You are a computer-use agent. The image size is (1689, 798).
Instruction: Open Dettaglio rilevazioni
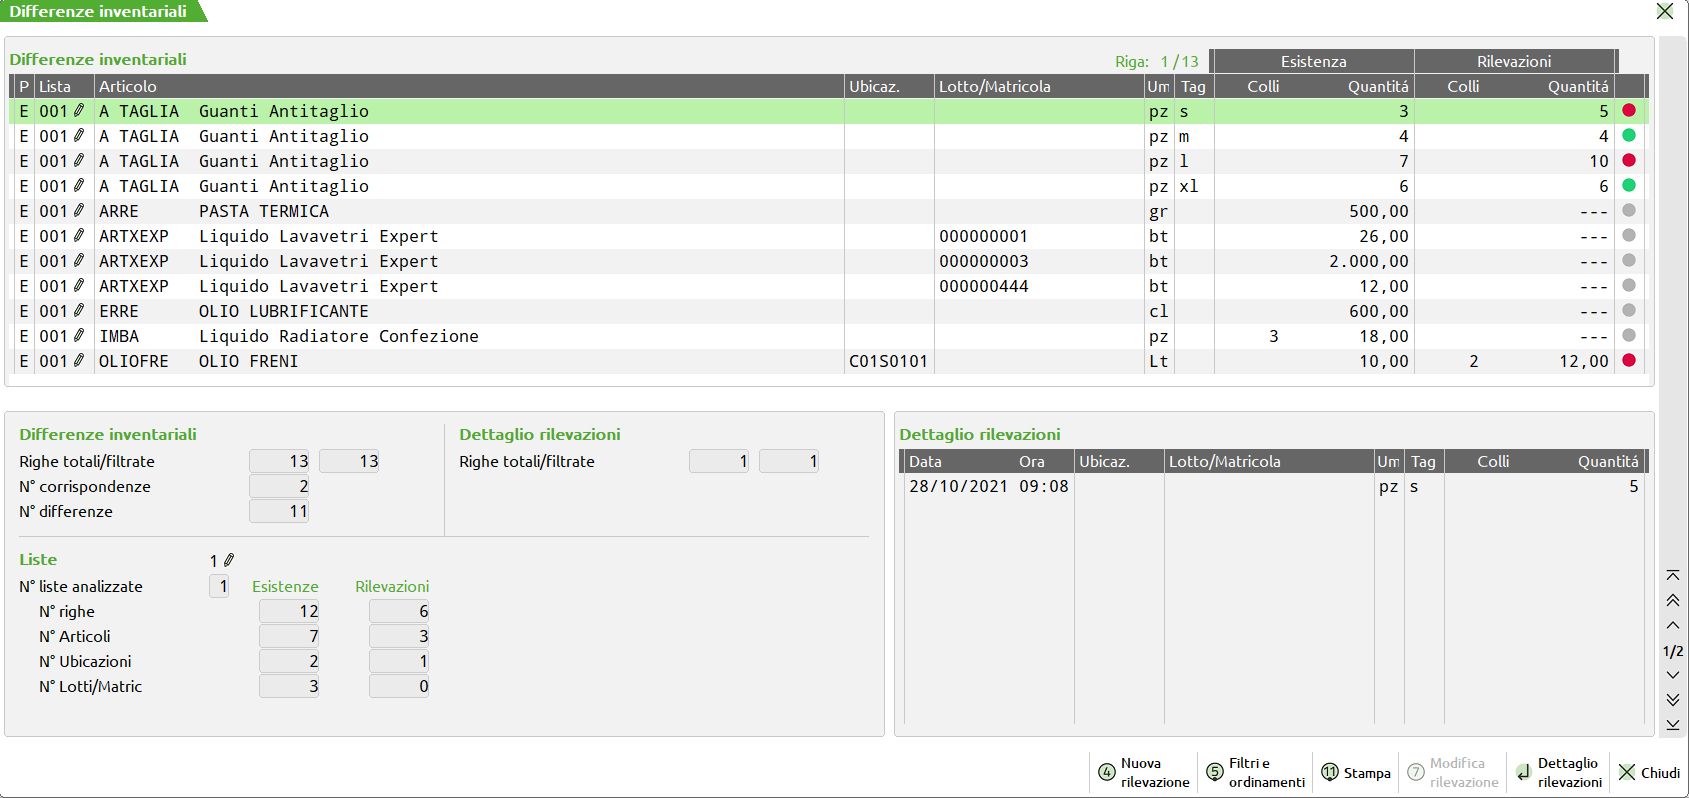(x=1559, y=772)
